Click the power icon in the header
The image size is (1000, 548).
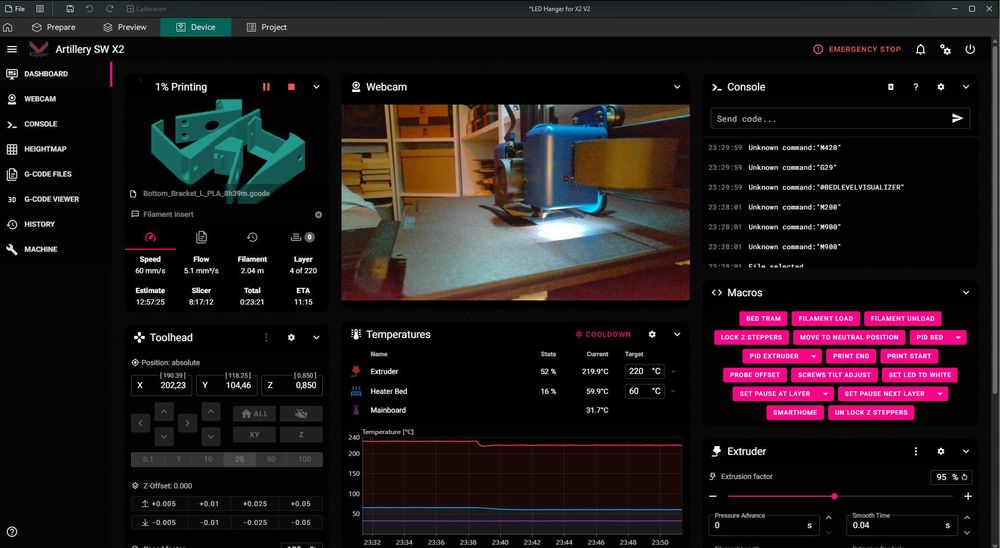(x=970, y=49)
